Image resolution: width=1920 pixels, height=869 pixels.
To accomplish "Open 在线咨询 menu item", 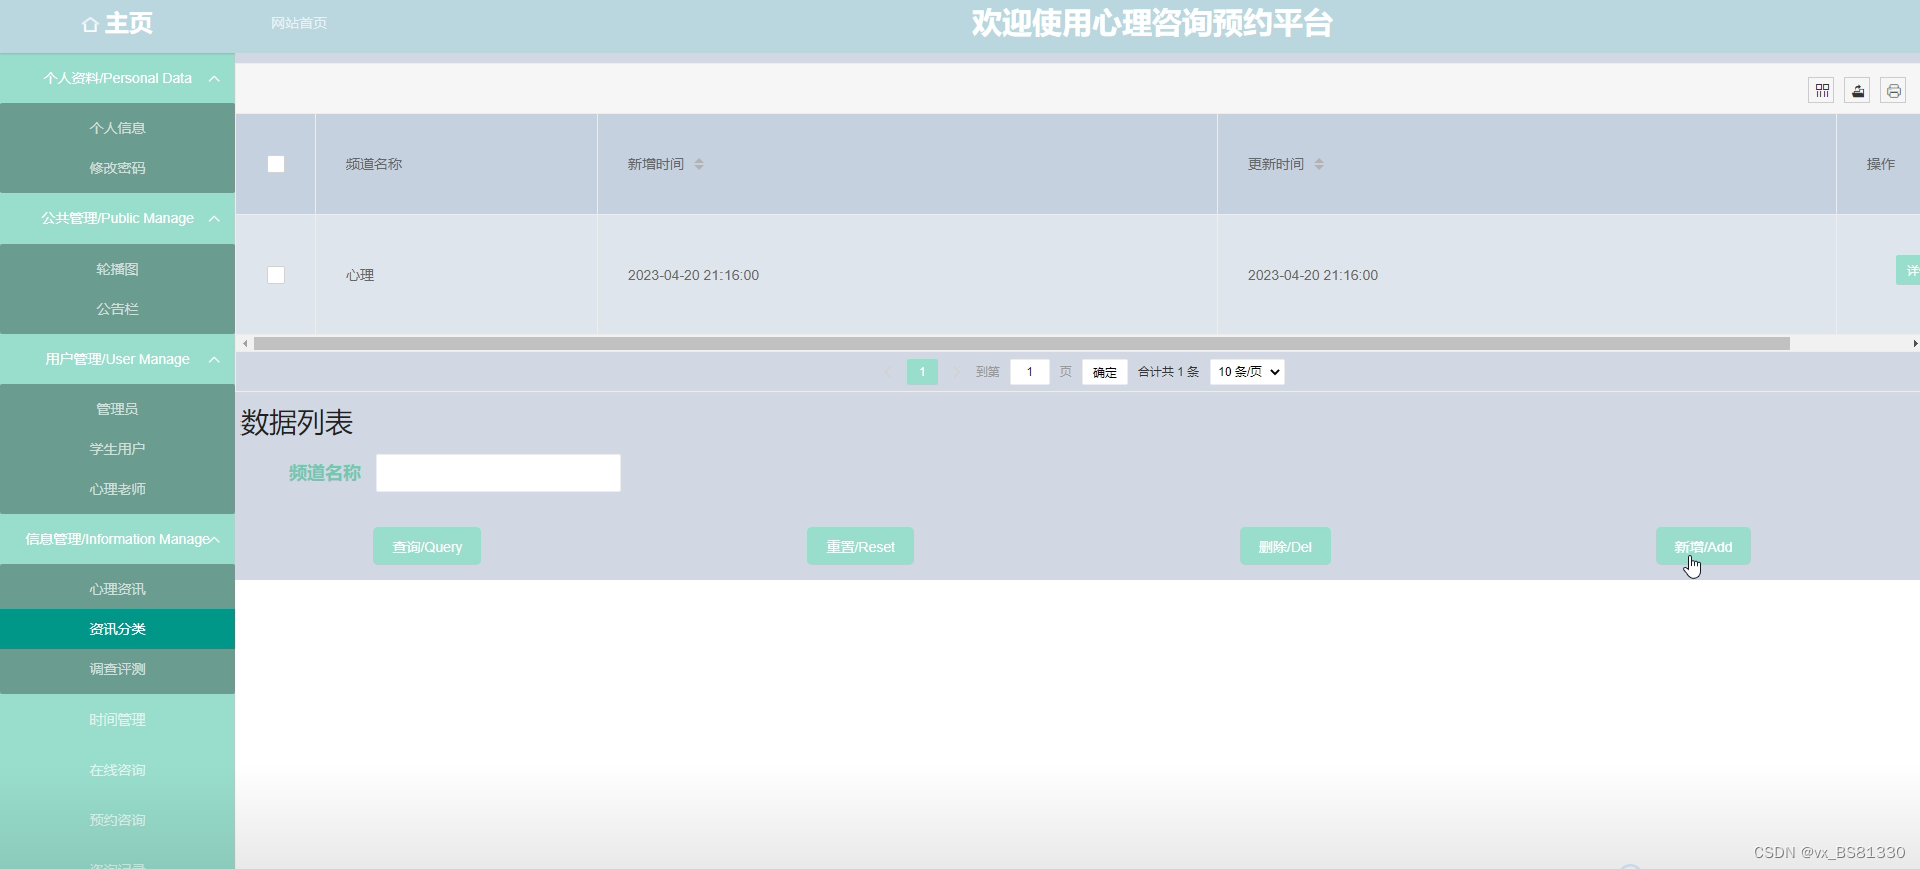I will (x=117, y=770).
